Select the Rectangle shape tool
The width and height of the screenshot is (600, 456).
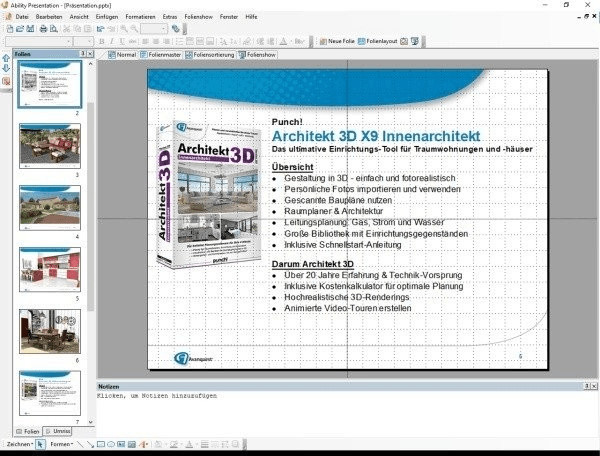pos(98,443)
